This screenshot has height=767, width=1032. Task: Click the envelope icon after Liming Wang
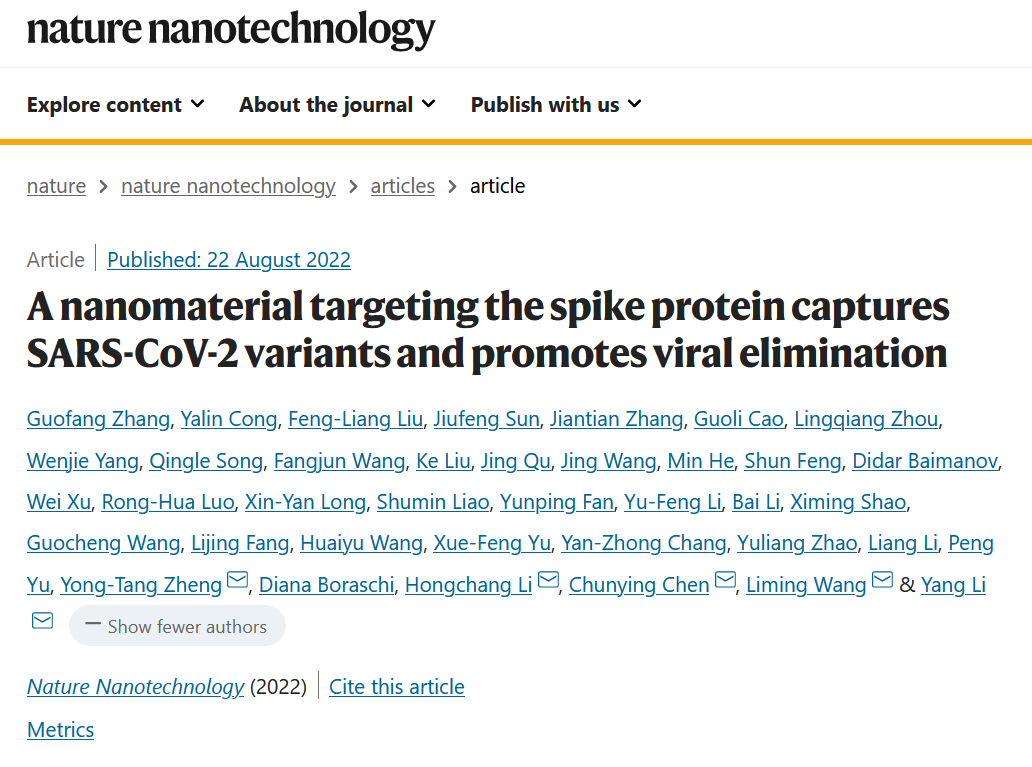pyautogui.click(x=882, y=581)
